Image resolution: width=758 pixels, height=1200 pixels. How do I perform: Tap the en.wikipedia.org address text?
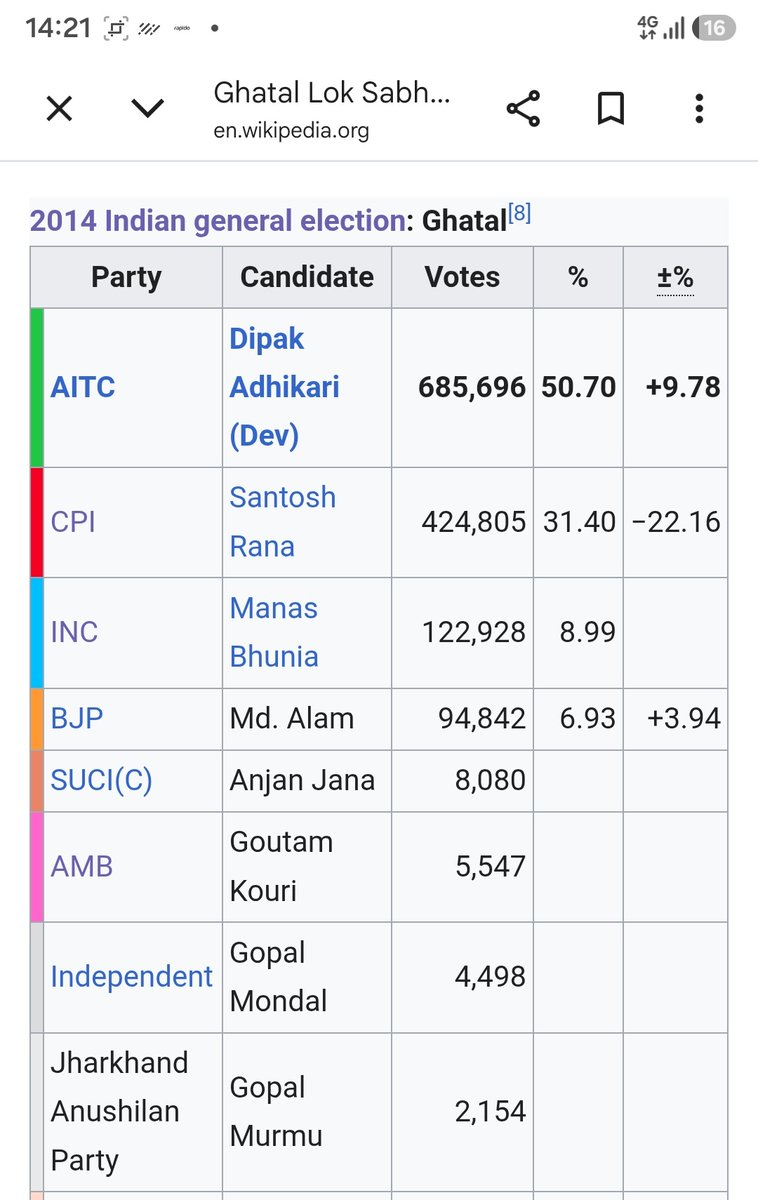click(291, 131)
